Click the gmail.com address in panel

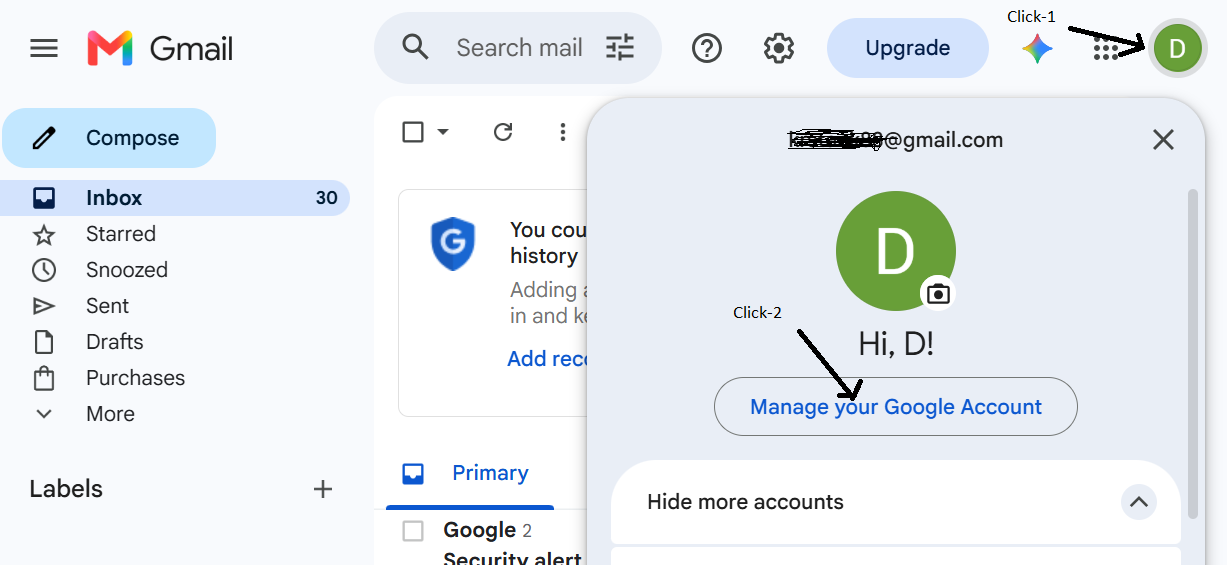pyautogui.click(x=896, y=140)
